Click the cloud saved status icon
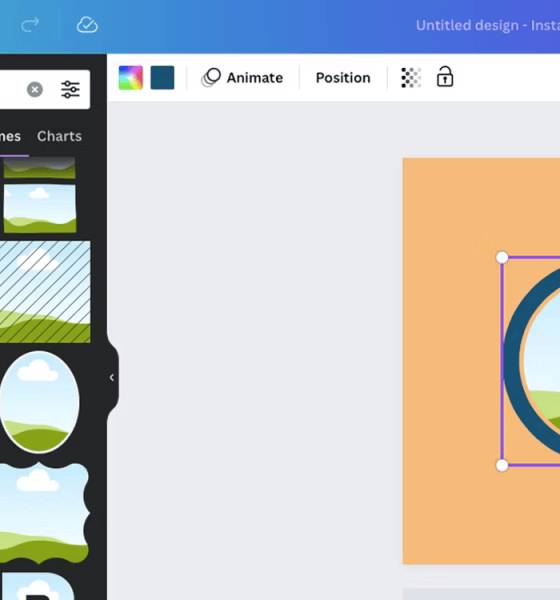560x600 pixels. [87, 25]
